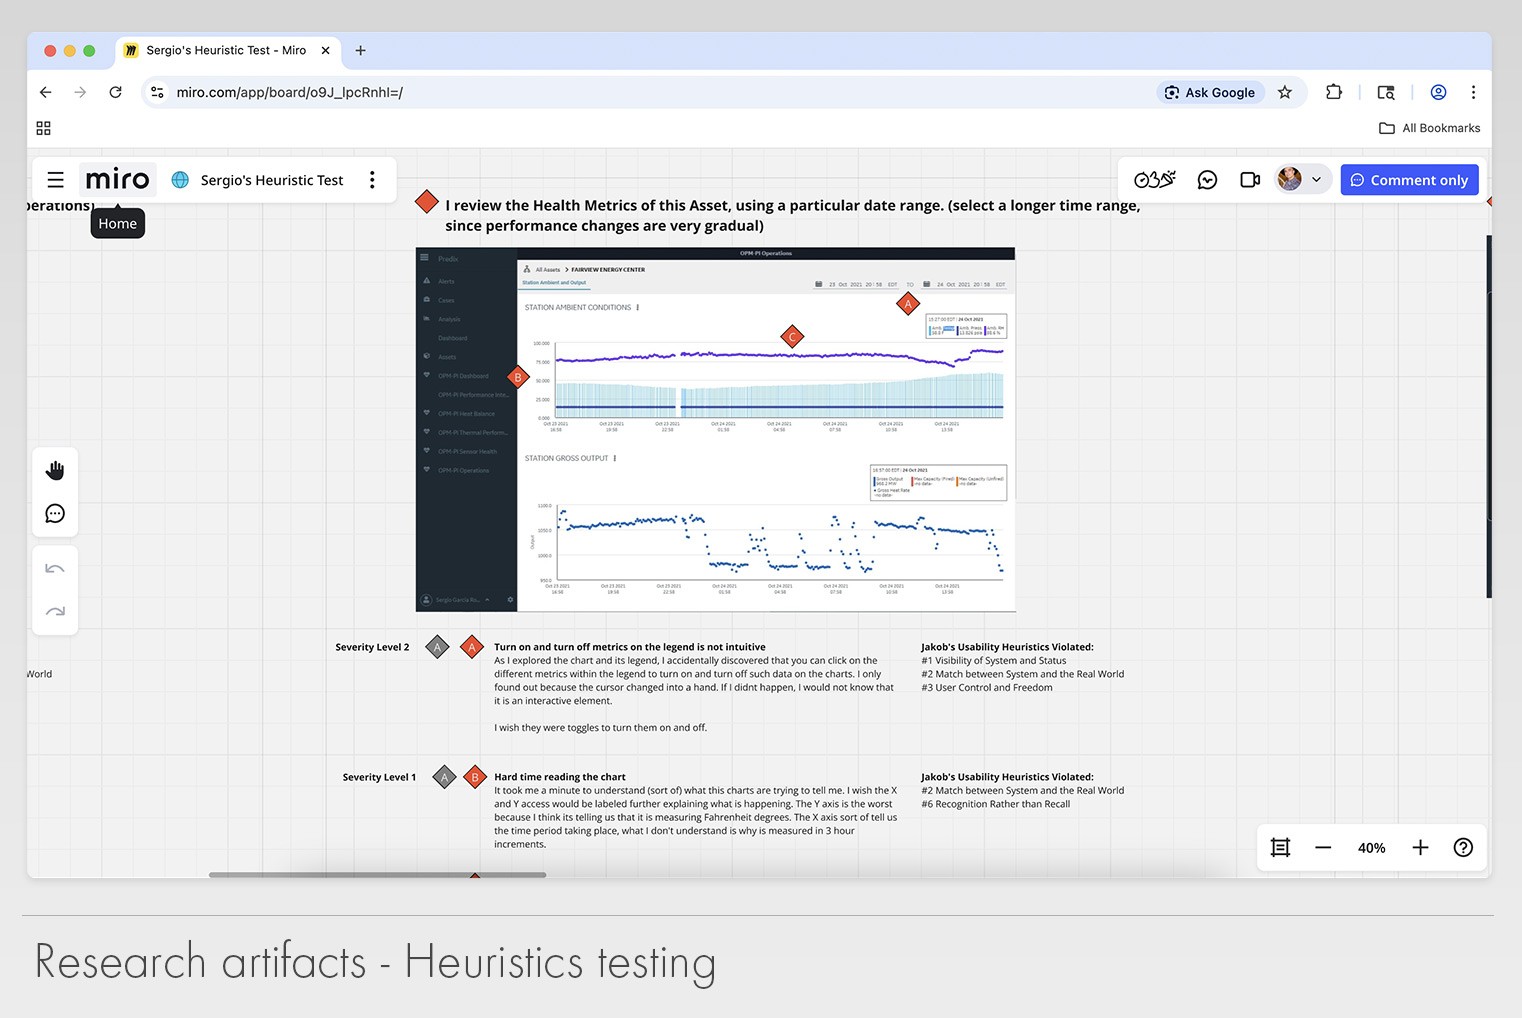Open board options three-dot menu
The image size is (1522, 1018).
(372, 180)
